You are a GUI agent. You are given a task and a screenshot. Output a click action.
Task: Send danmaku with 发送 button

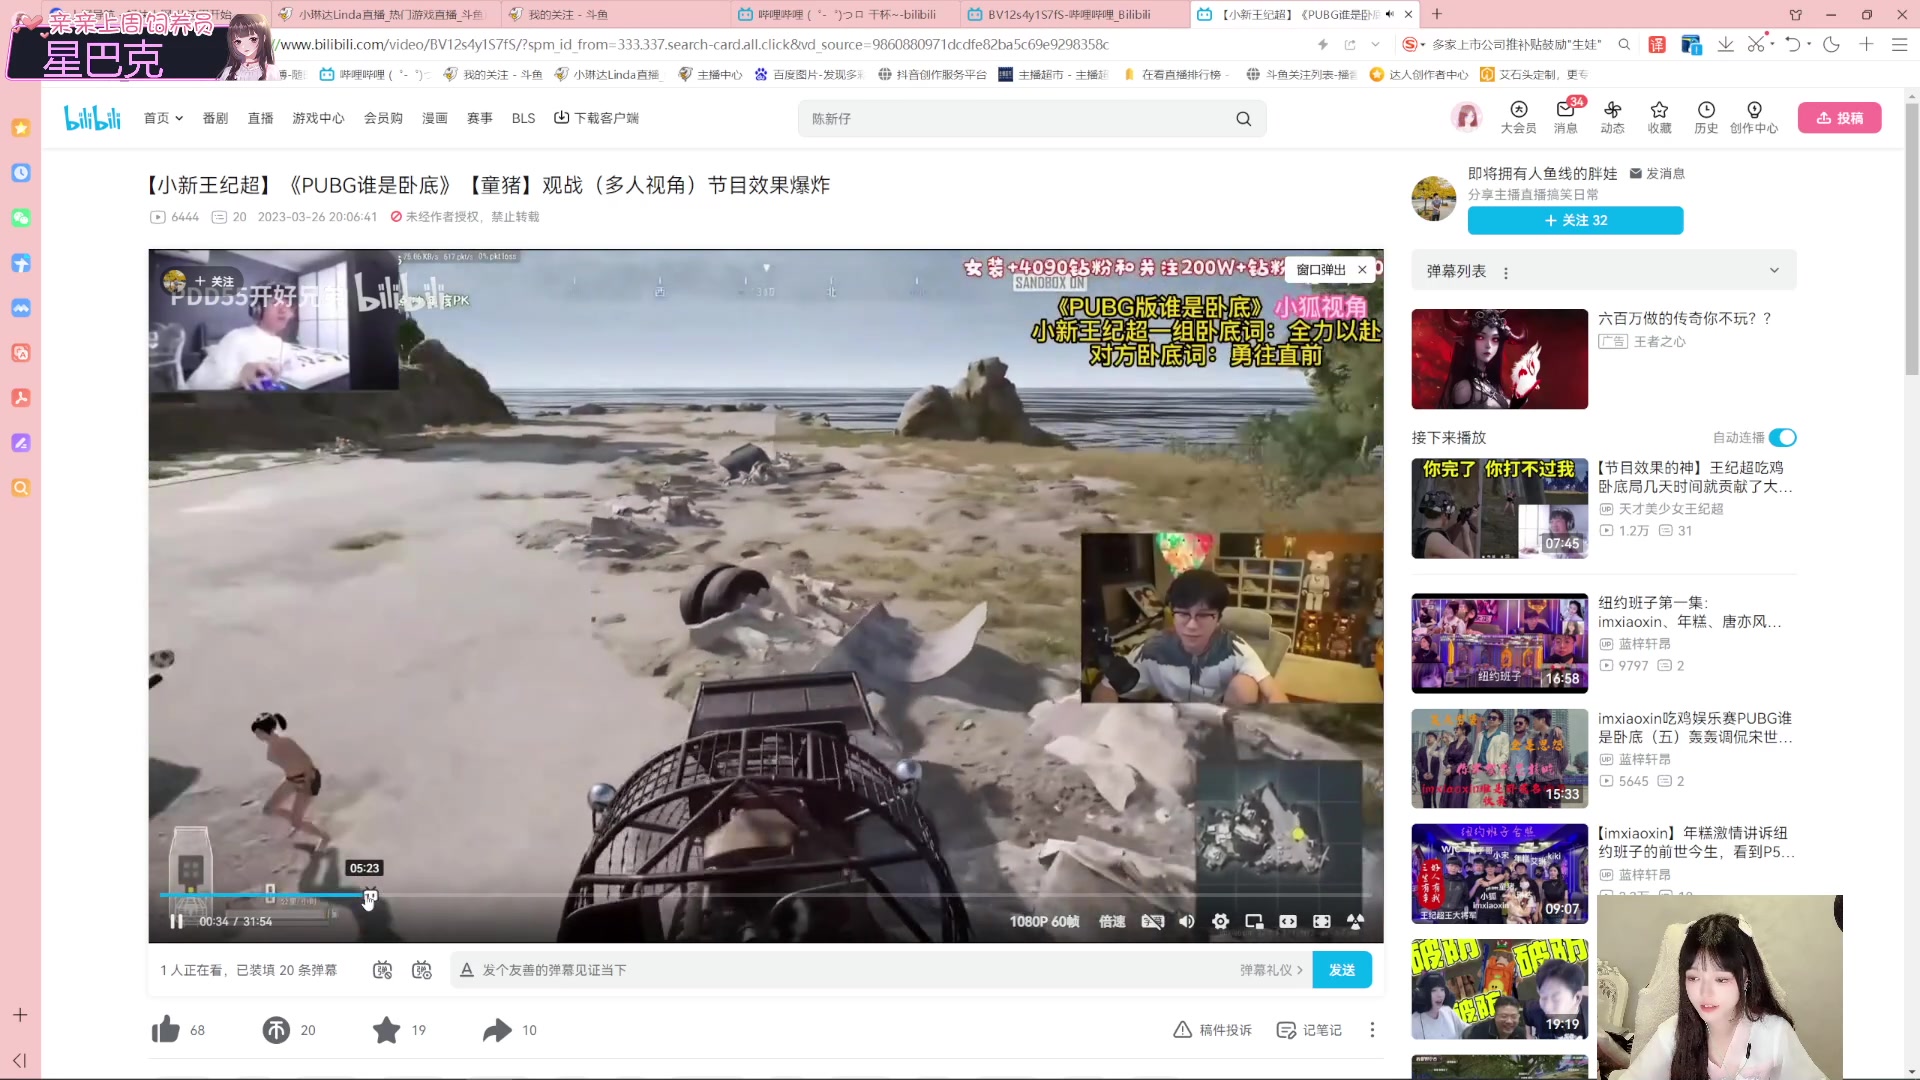tap(1342, 970)
